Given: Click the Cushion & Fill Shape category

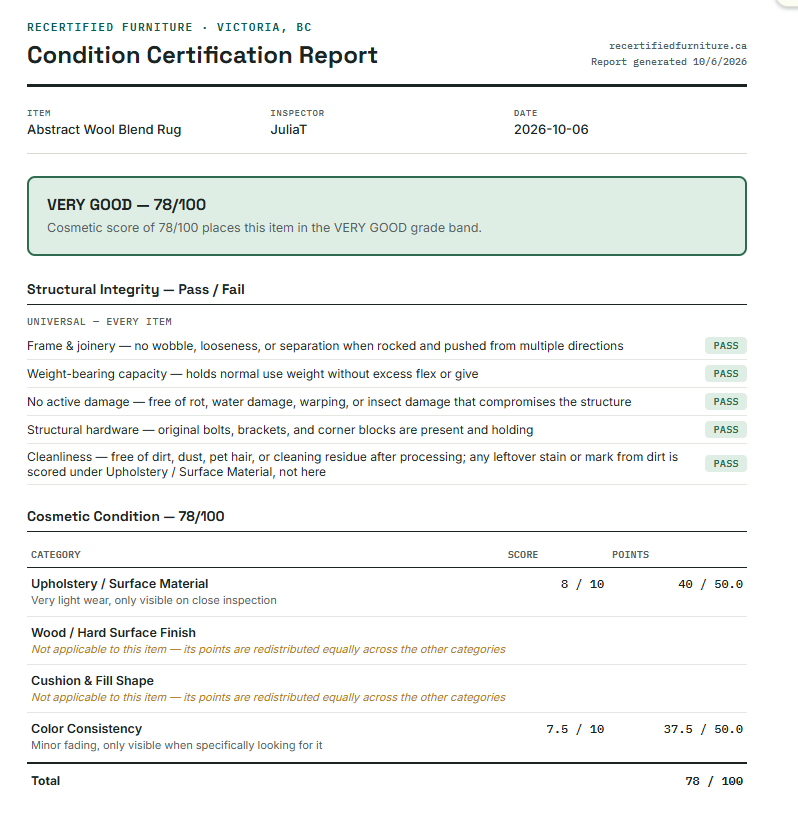Looking at the screenshot, I should [92, 681].
